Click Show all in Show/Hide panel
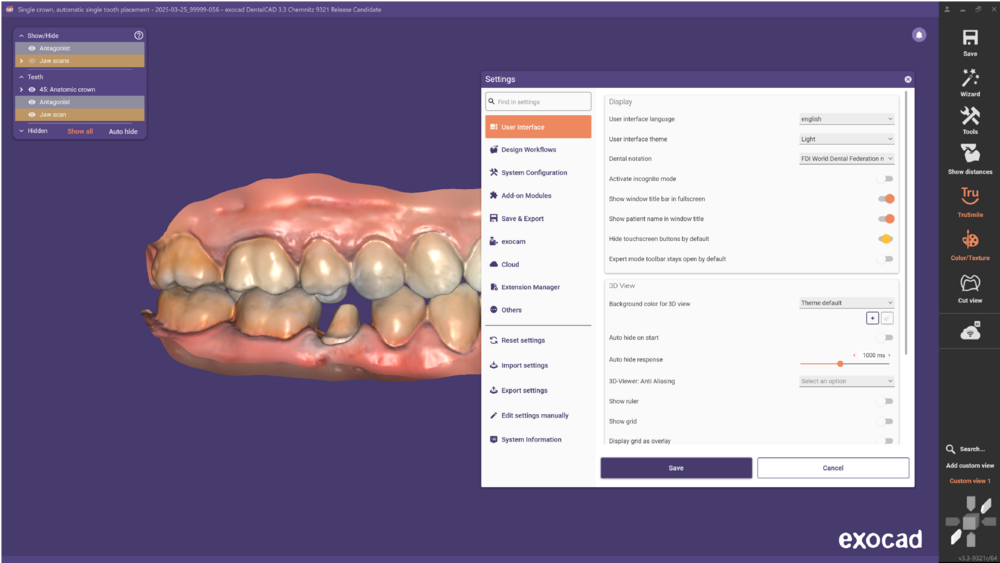The width and height of the screenshot is (1000, 563). 80,131
